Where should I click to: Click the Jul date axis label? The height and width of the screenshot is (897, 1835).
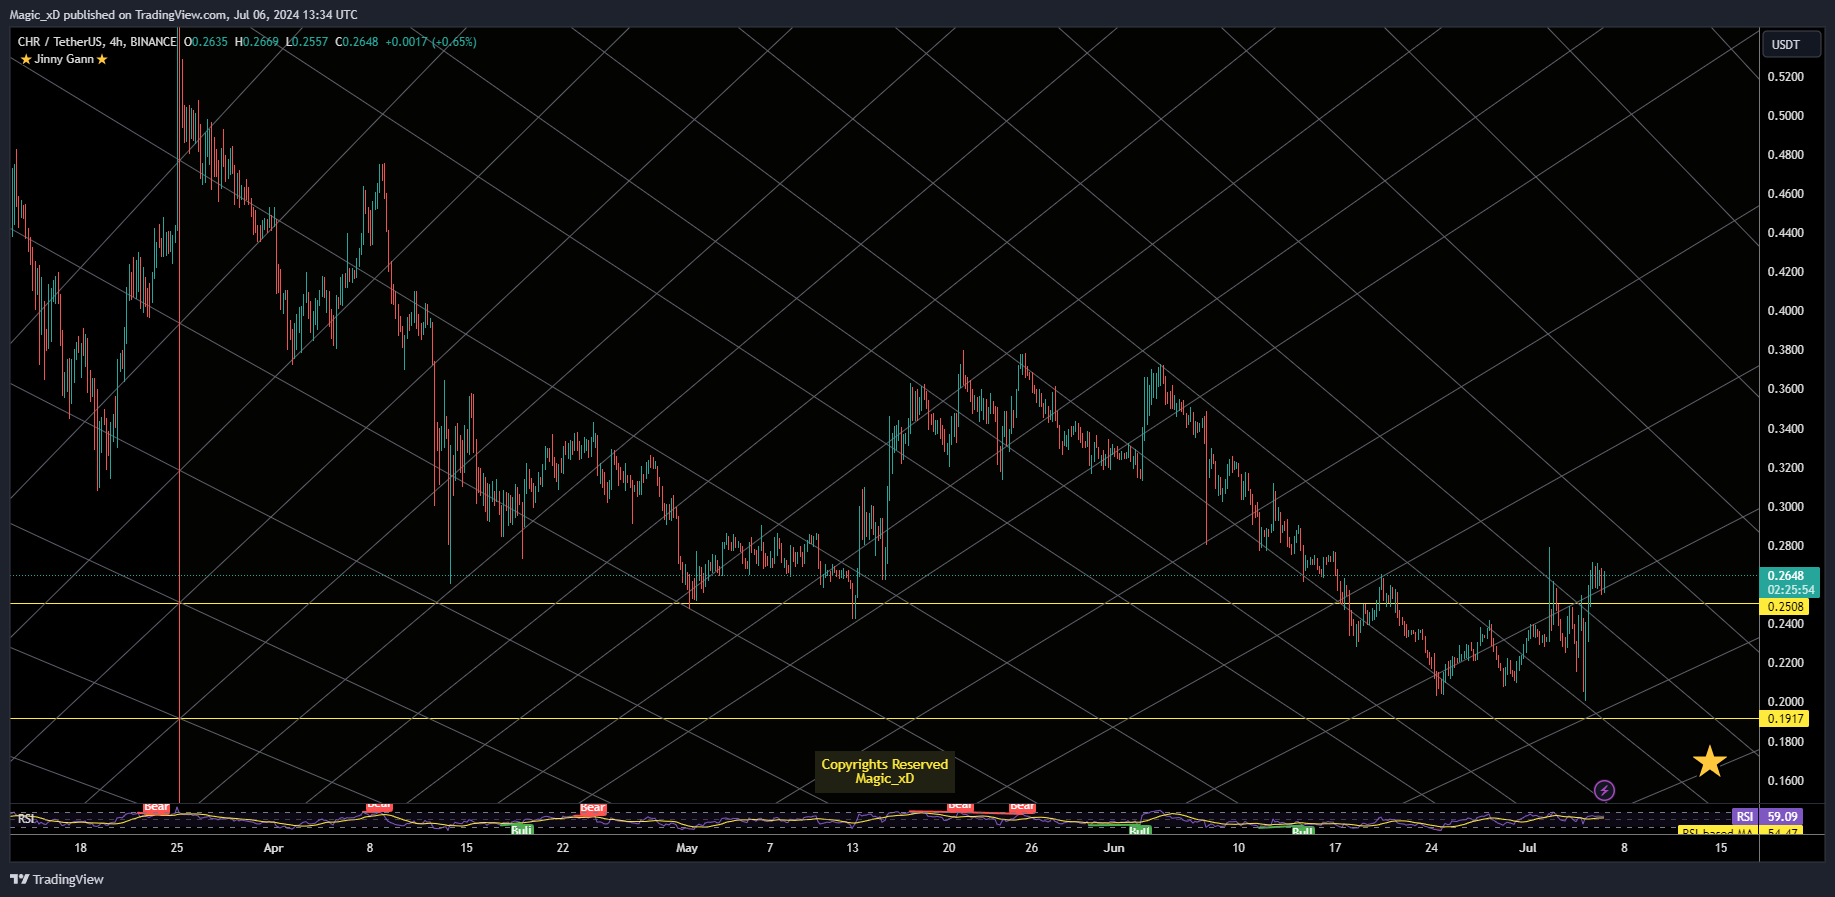click(1528, 848)
